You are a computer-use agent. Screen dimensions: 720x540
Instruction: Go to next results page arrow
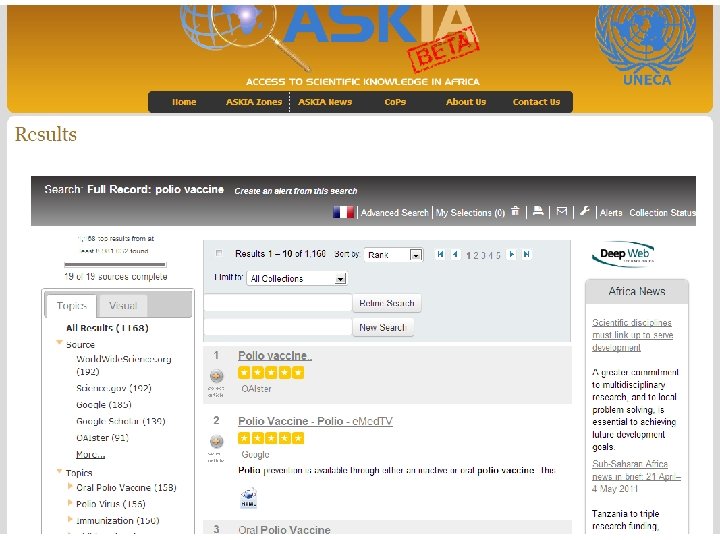point(512,254)
